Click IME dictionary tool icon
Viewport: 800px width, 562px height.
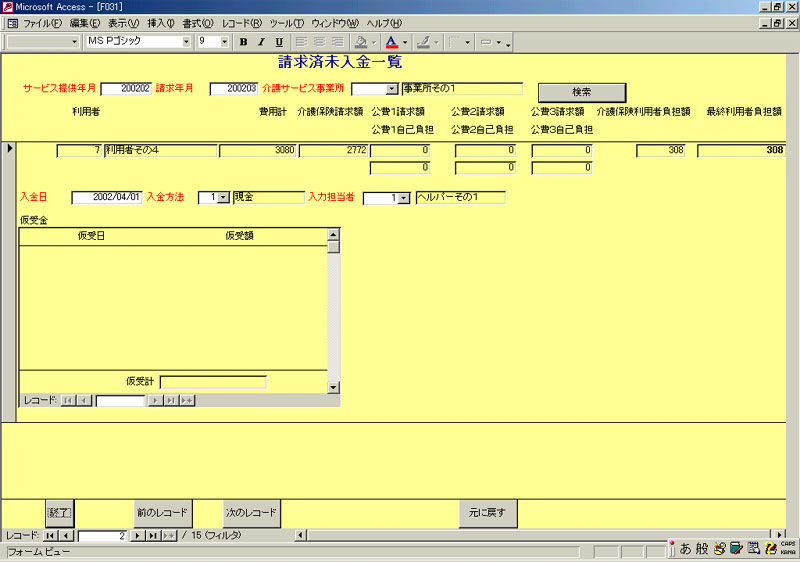tap(736, 549)
